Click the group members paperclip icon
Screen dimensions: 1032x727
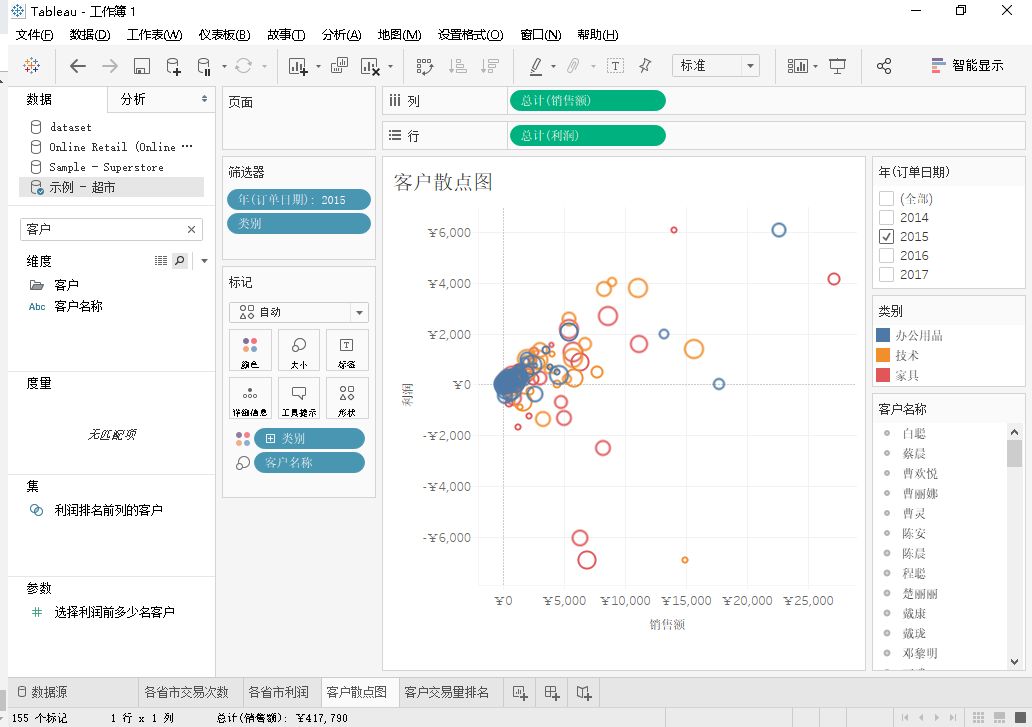[x=573, y=66]
